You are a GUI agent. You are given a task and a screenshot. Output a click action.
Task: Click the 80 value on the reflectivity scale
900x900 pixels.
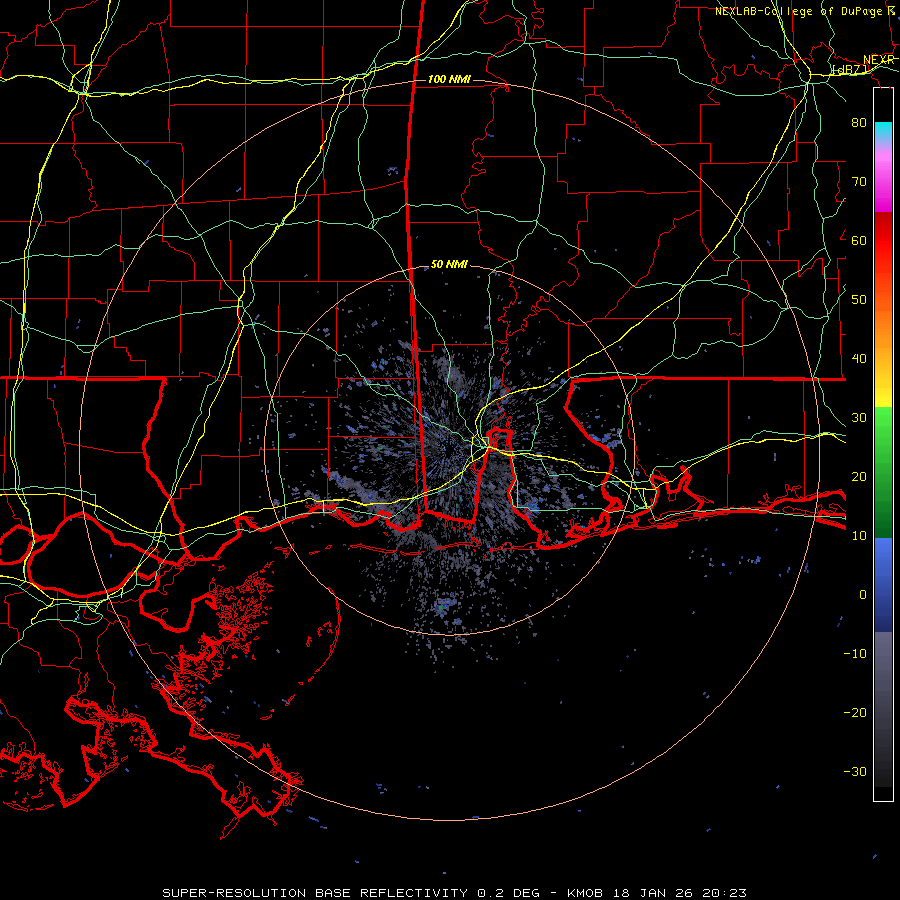pos(859,122)
